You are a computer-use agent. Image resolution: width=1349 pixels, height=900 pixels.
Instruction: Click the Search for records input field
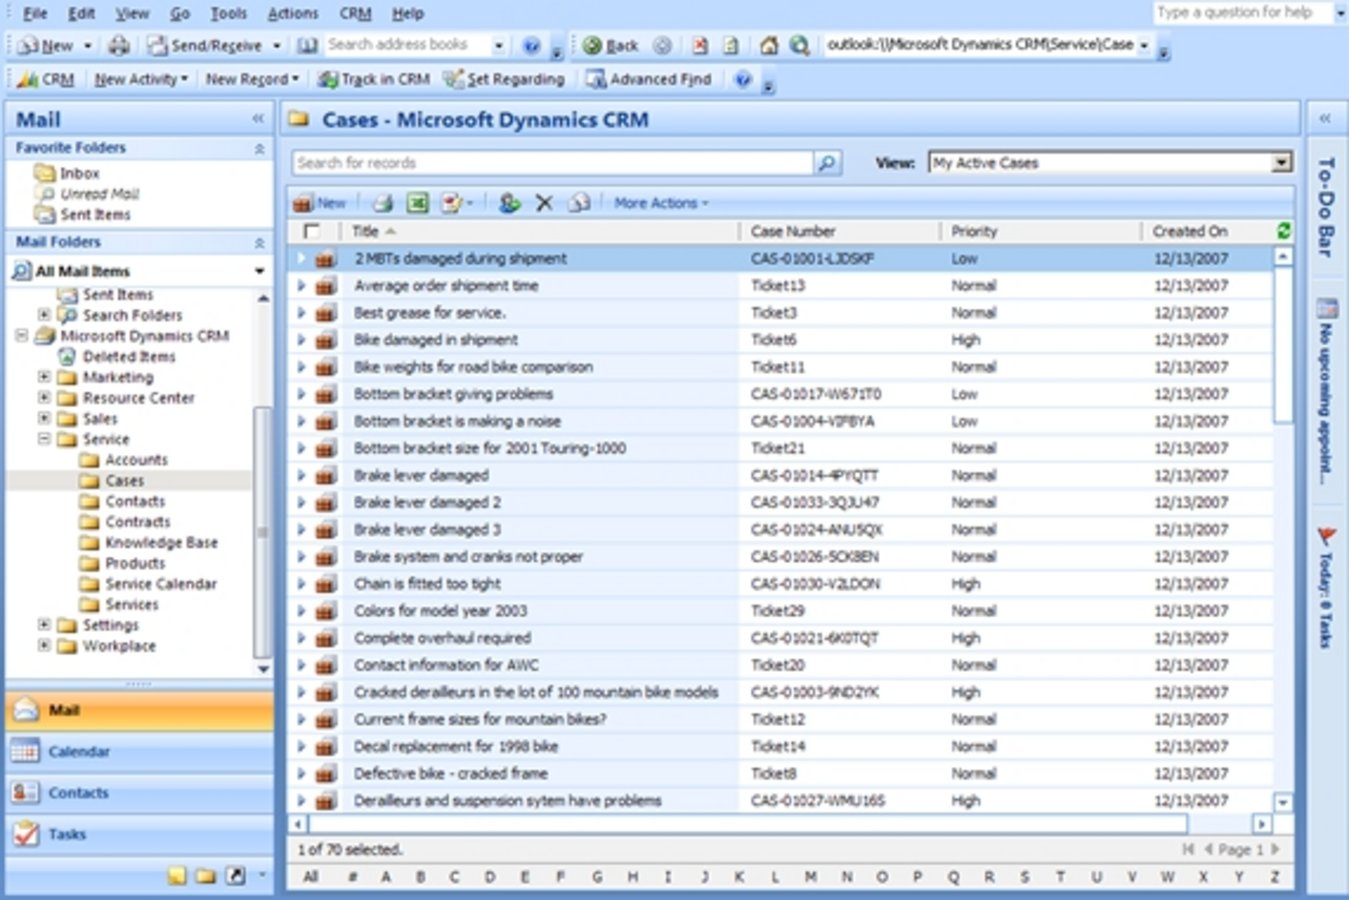tap(552, 163)
